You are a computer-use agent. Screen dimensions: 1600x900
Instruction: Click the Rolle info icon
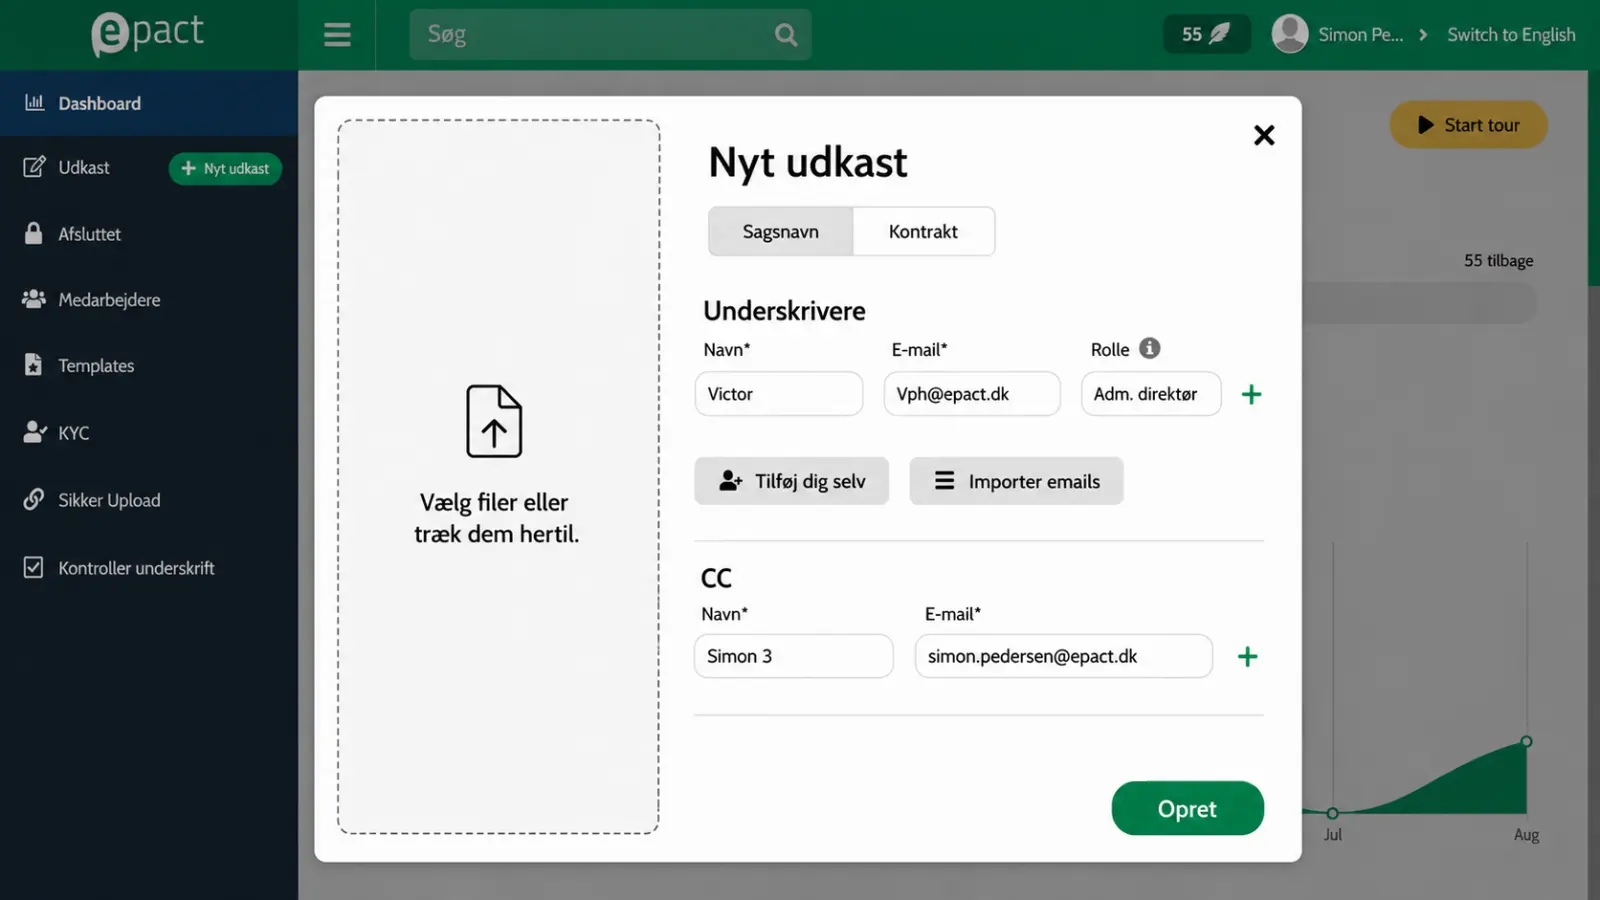pos(1150,348)
